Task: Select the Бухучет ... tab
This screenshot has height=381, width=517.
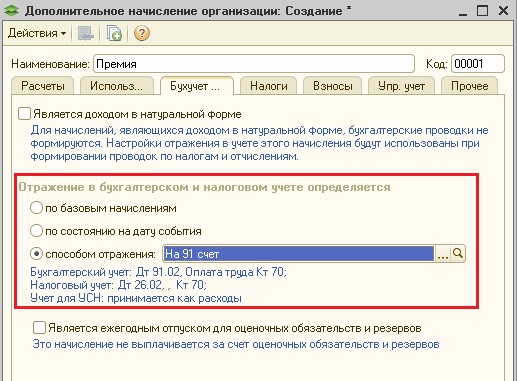Action: coord(197,86)
